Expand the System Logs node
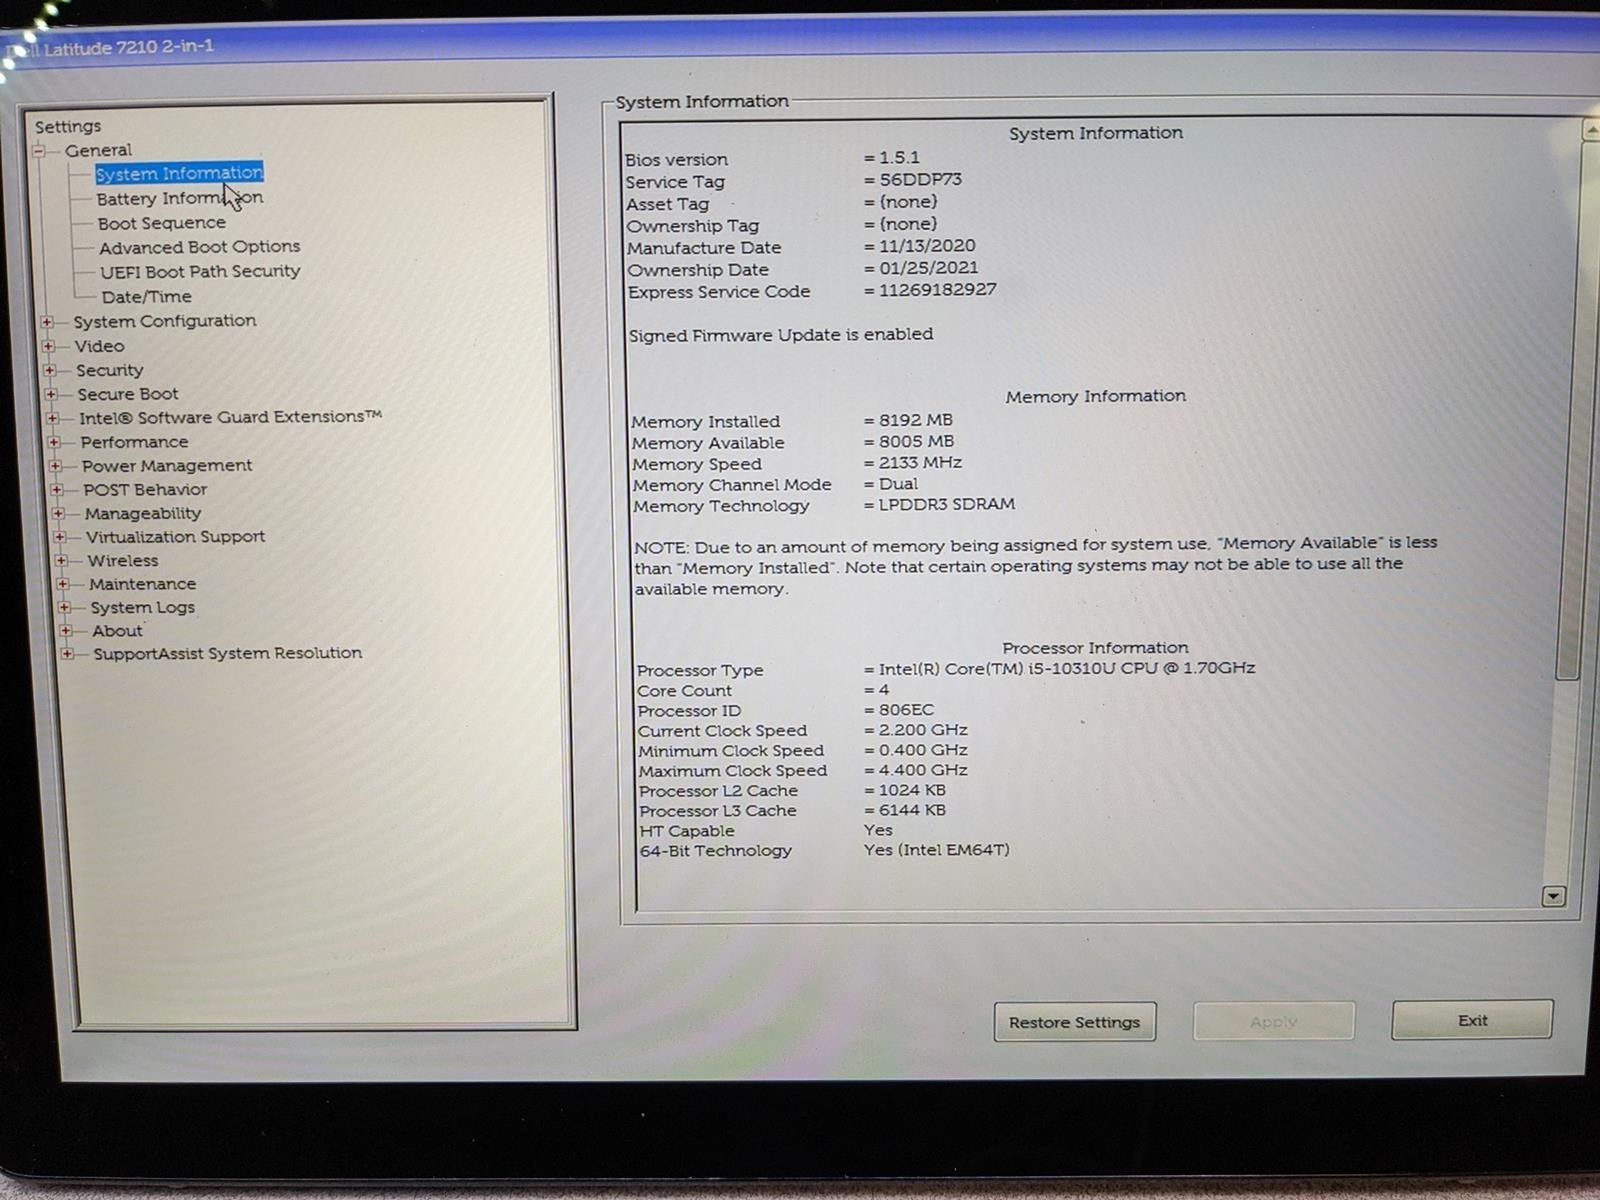This screenshot has width=1600, height=1200. [x=64, y=607]
